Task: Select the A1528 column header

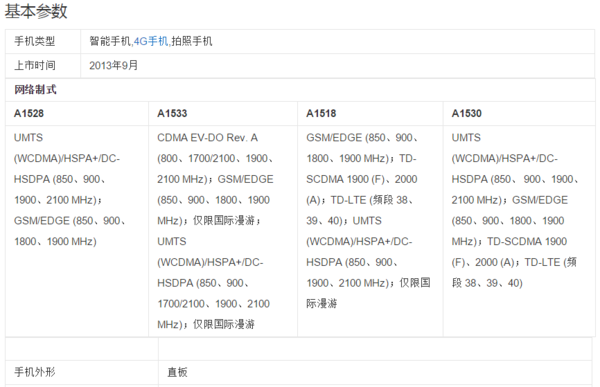Action: point(77,114)
